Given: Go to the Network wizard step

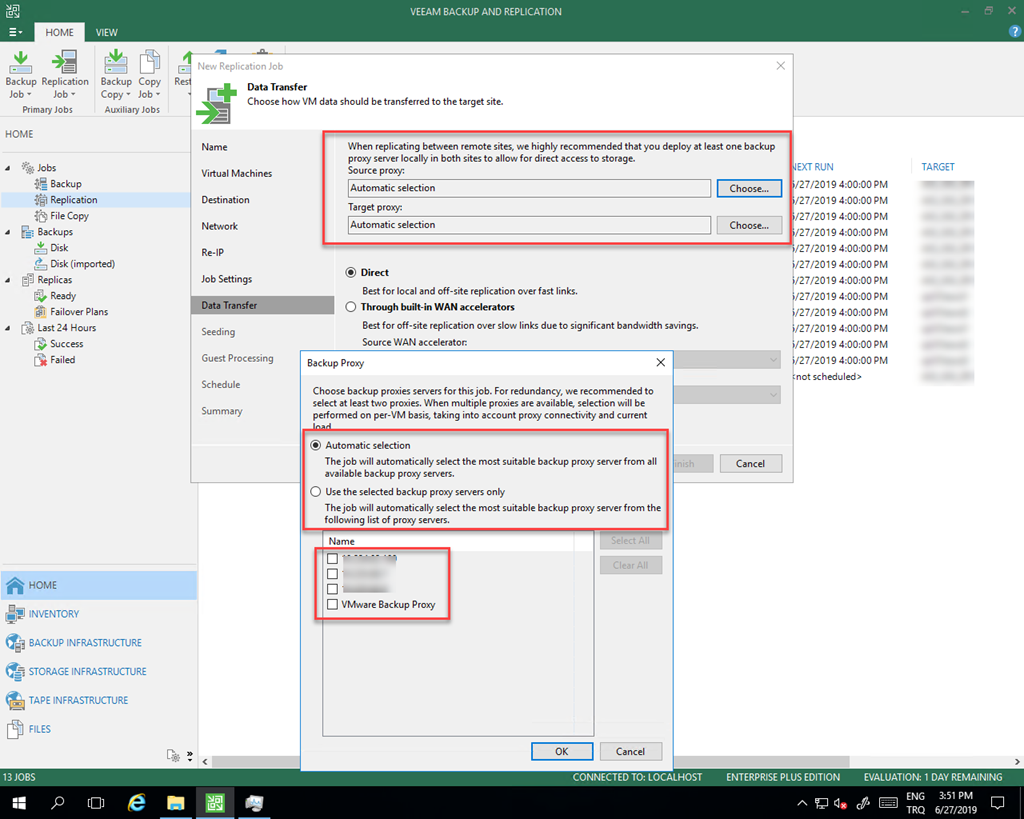Looking at the screenshot, I should coord(219,226).
